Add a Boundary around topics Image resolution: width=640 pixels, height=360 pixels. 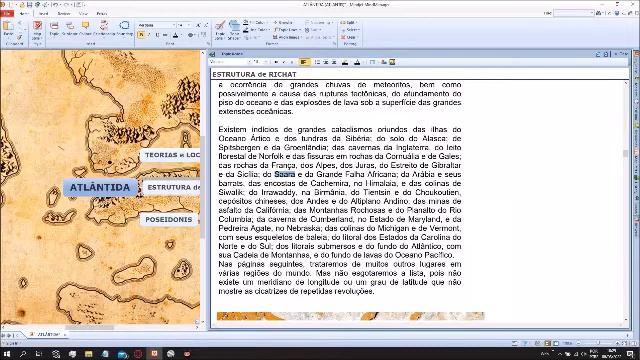(x=124, y=29)
